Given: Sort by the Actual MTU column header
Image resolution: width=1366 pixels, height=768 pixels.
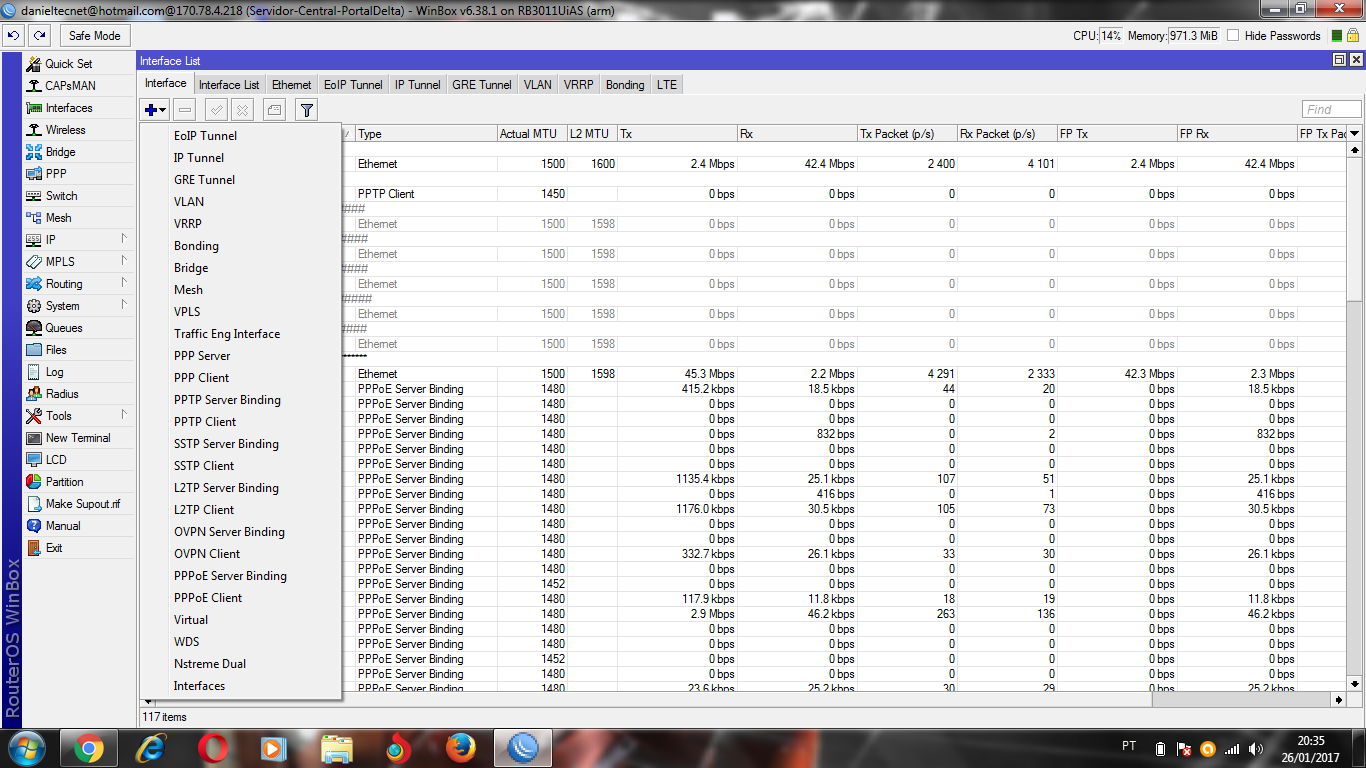Looking at the screenshot, I should click(x=532, y=134).
